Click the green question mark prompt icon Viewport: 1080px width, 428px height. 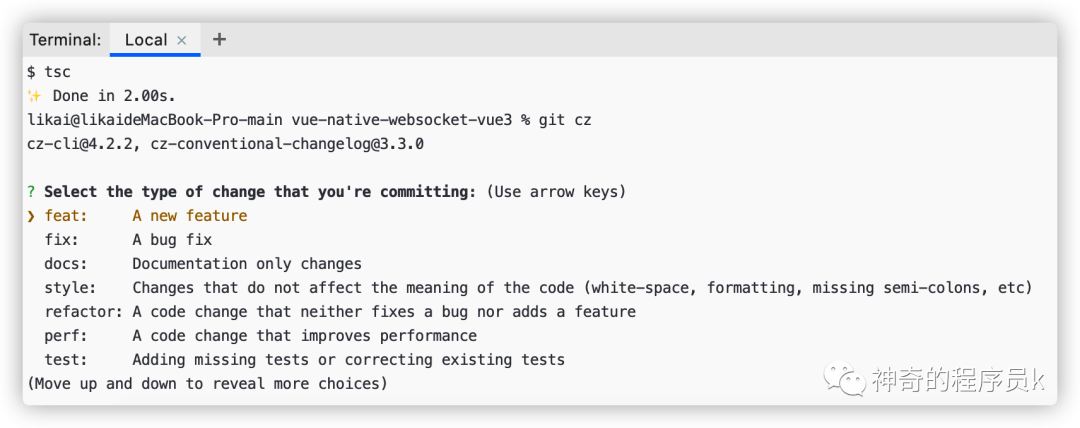point(31,192)
